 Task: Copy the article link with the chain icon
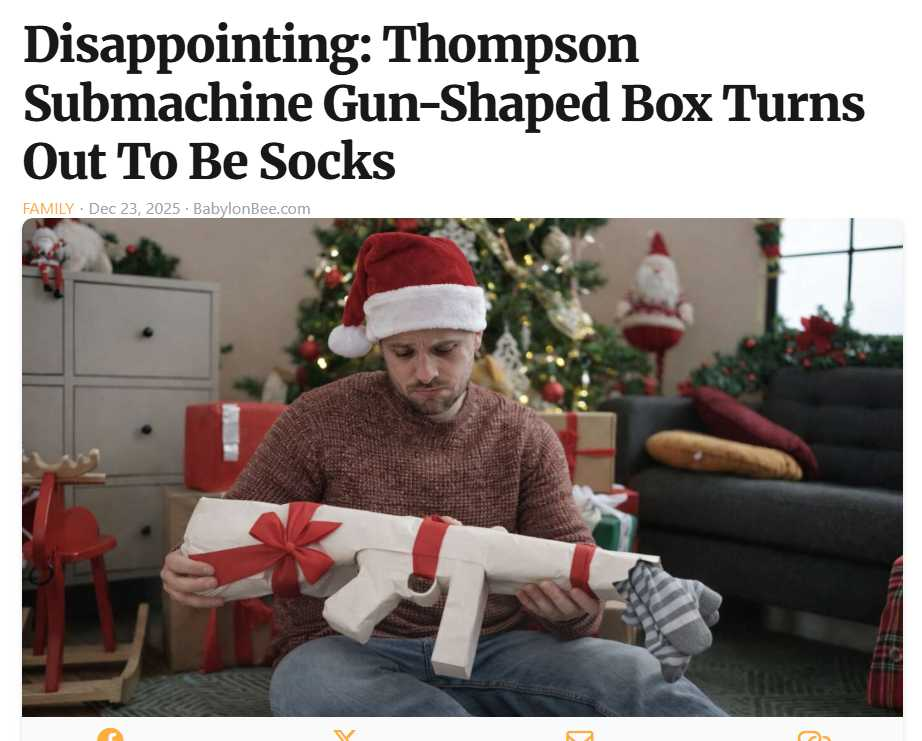click(814, 736)
